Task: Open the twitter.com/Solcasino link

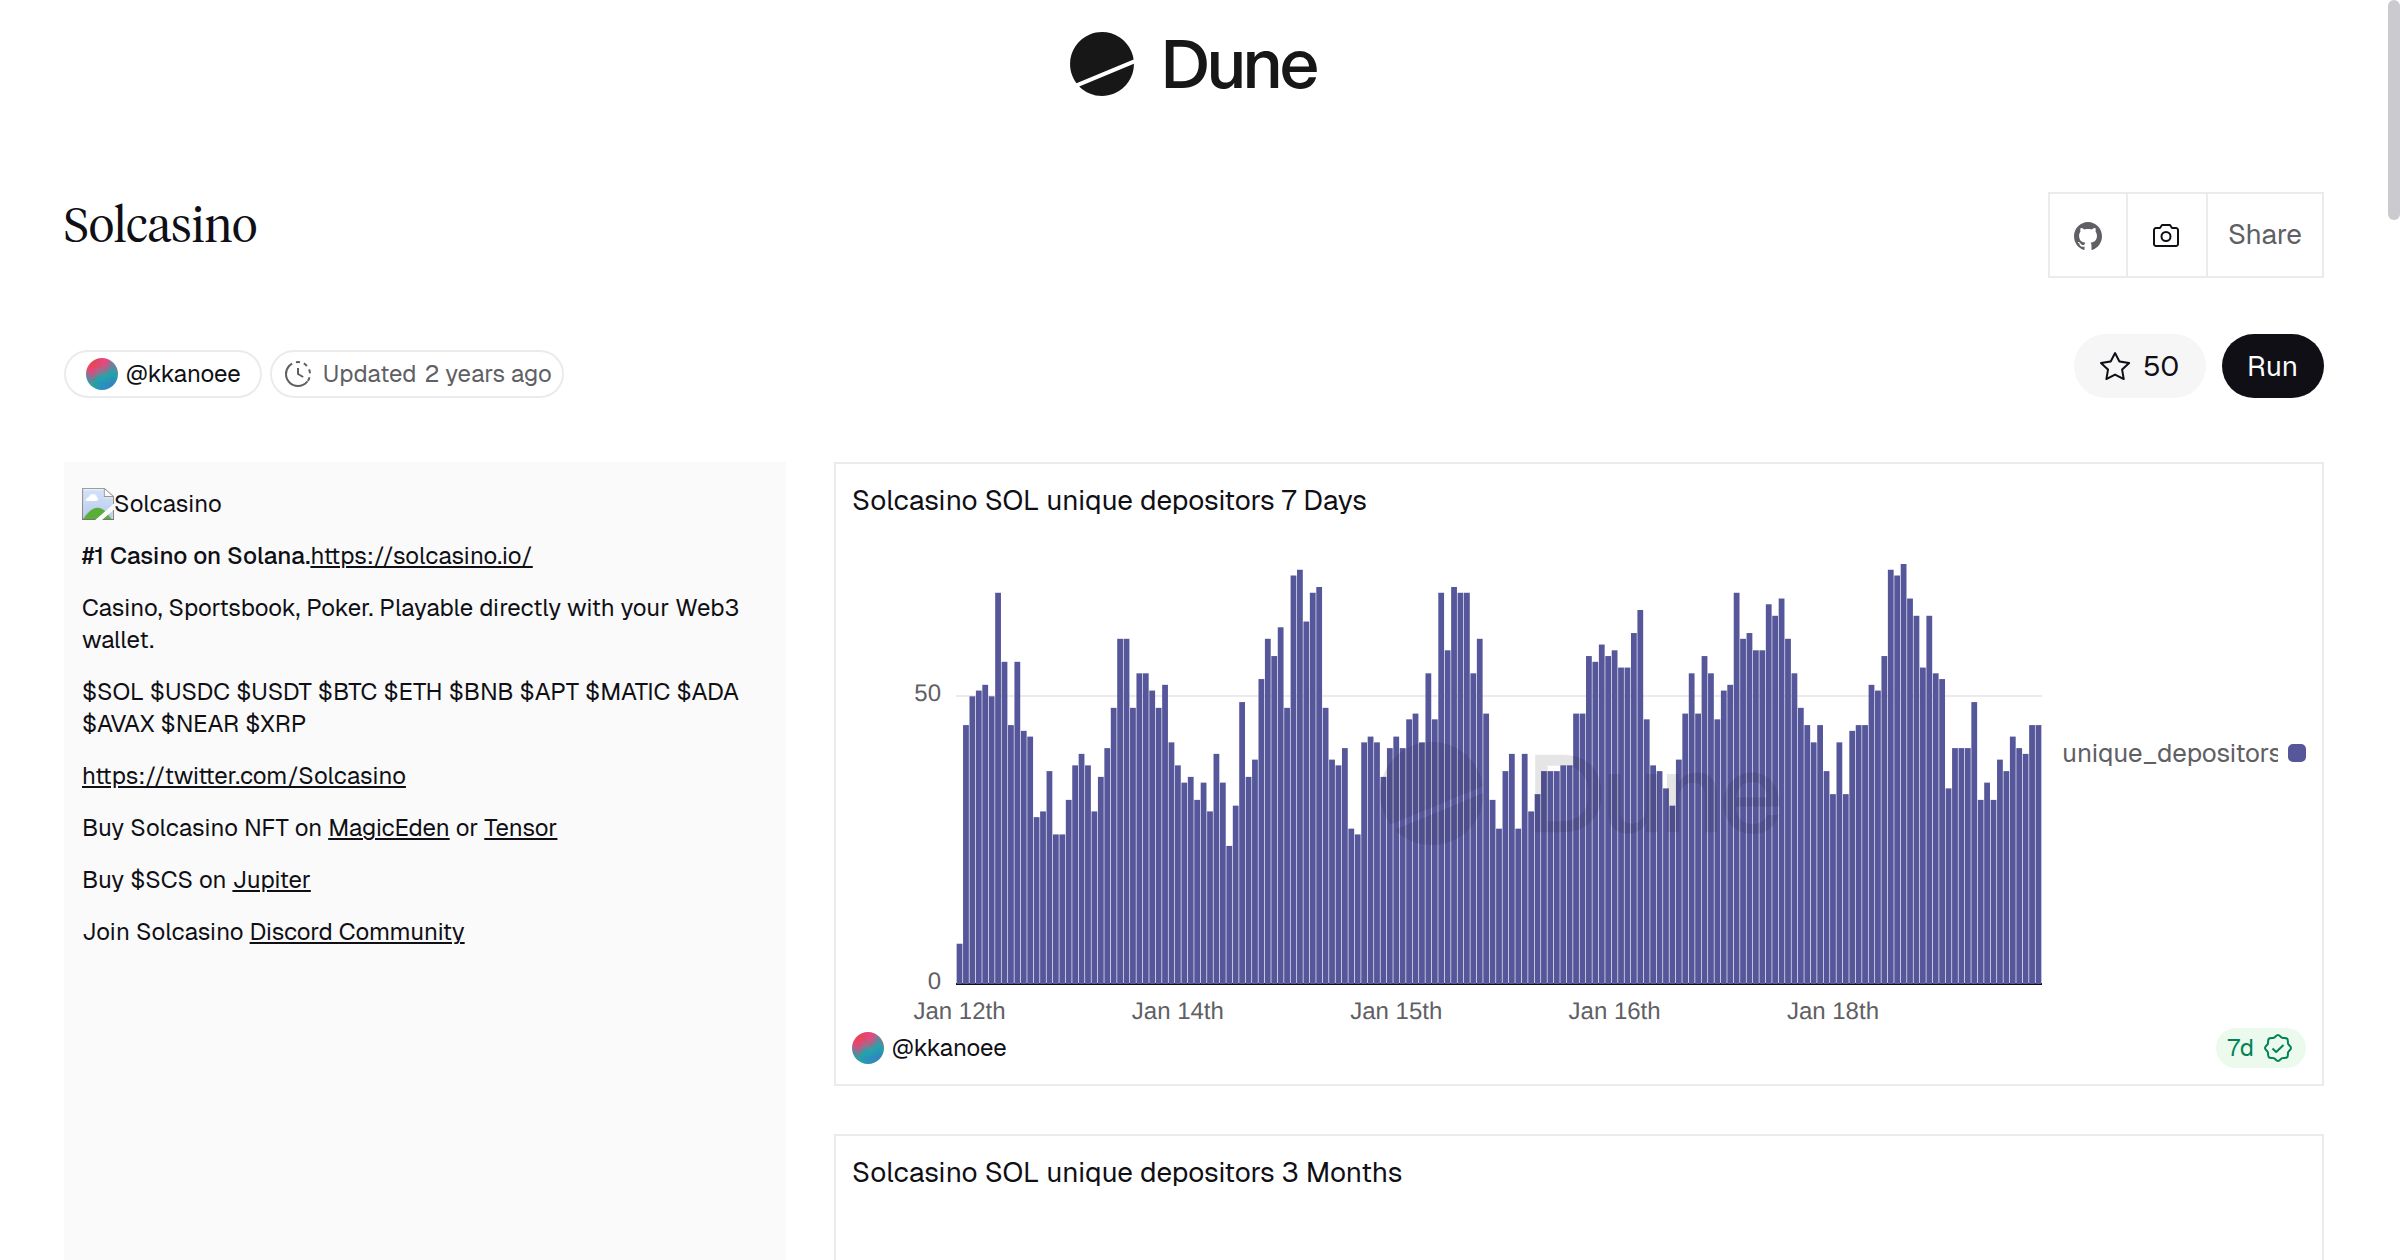Action: tap(243, 776)
